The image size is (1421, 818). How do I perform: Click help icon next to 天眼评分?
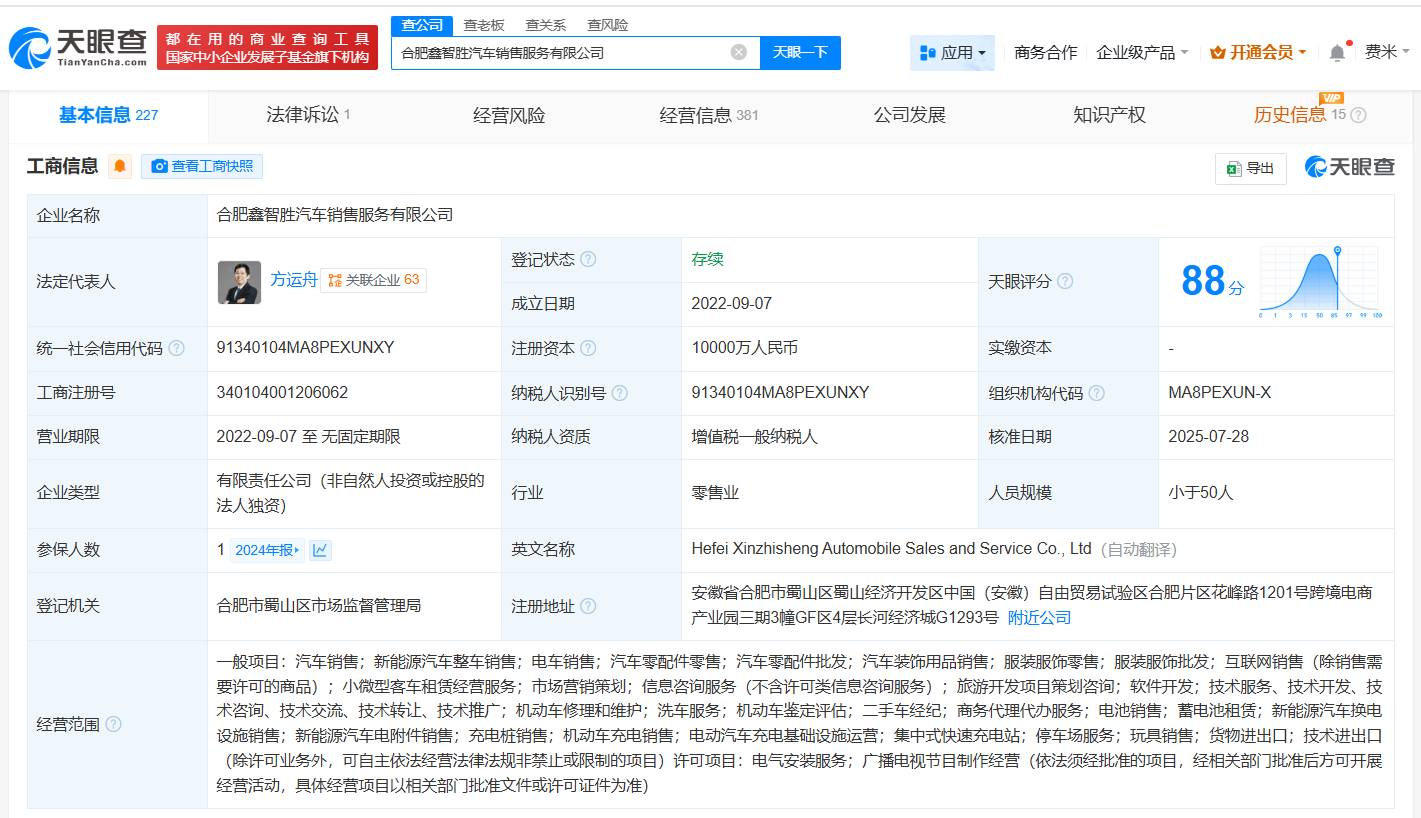[x=1065, y=282]
